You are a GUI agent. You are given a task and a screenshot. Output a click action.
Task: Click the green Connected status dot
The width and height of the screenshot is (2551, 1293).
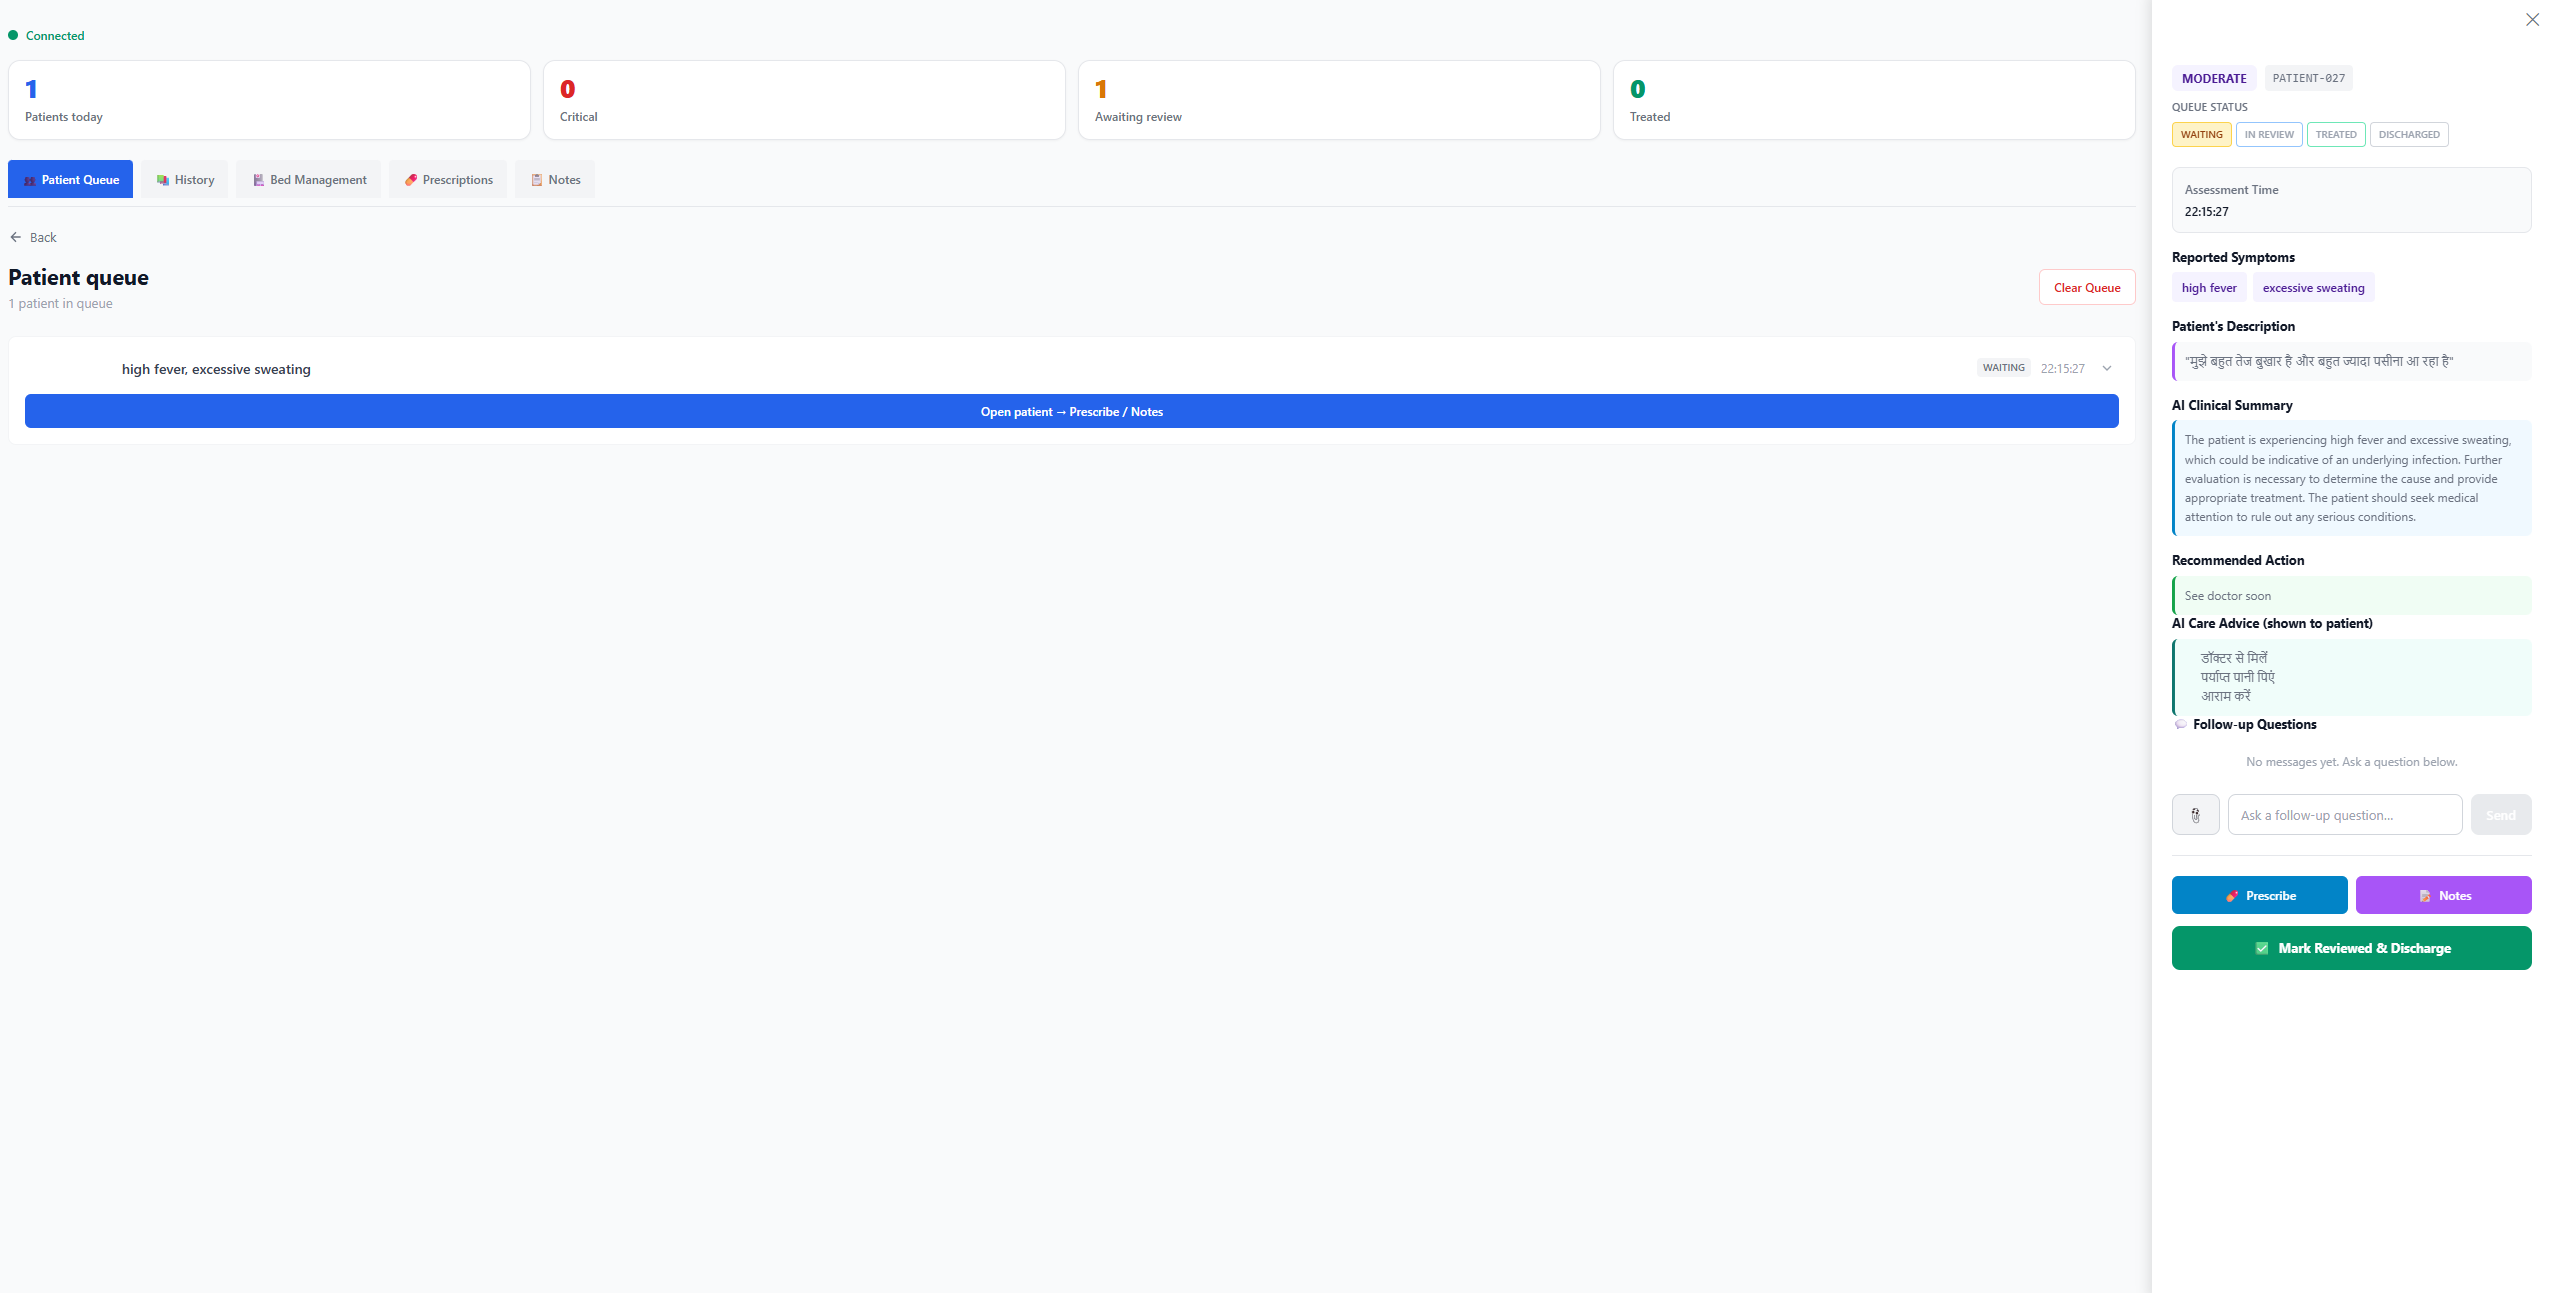(x=13, y=35)
